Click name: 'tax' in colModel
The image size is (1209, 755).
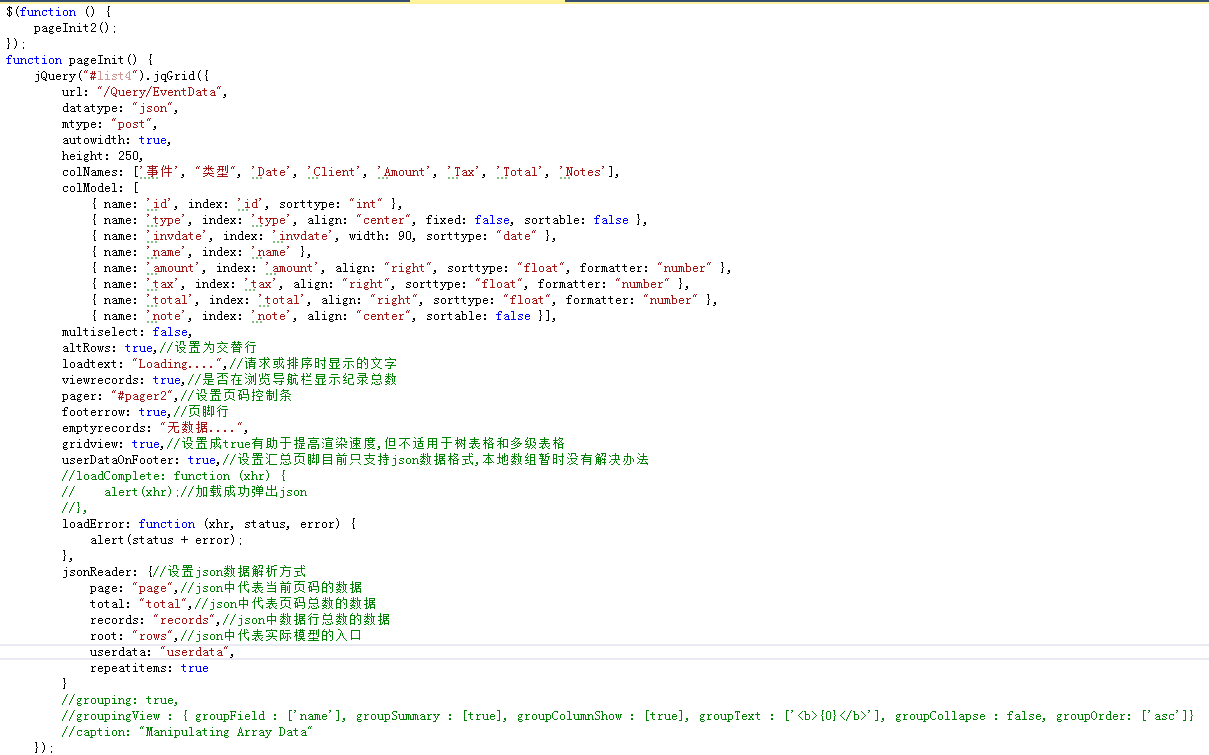142,284
